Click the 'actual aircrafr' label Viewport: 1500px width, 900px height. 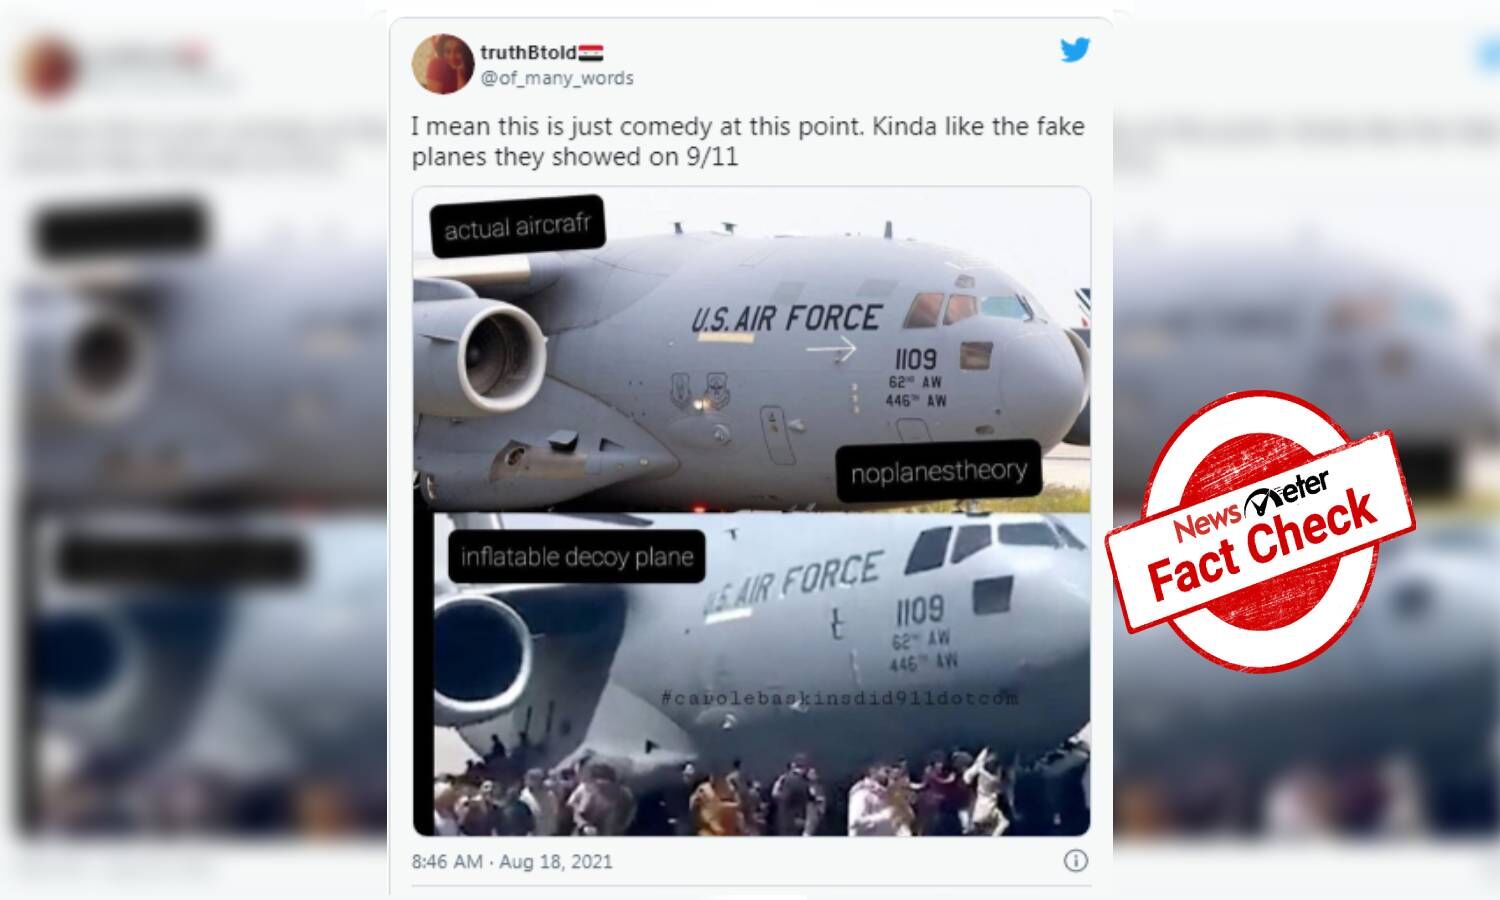(517, 227)
